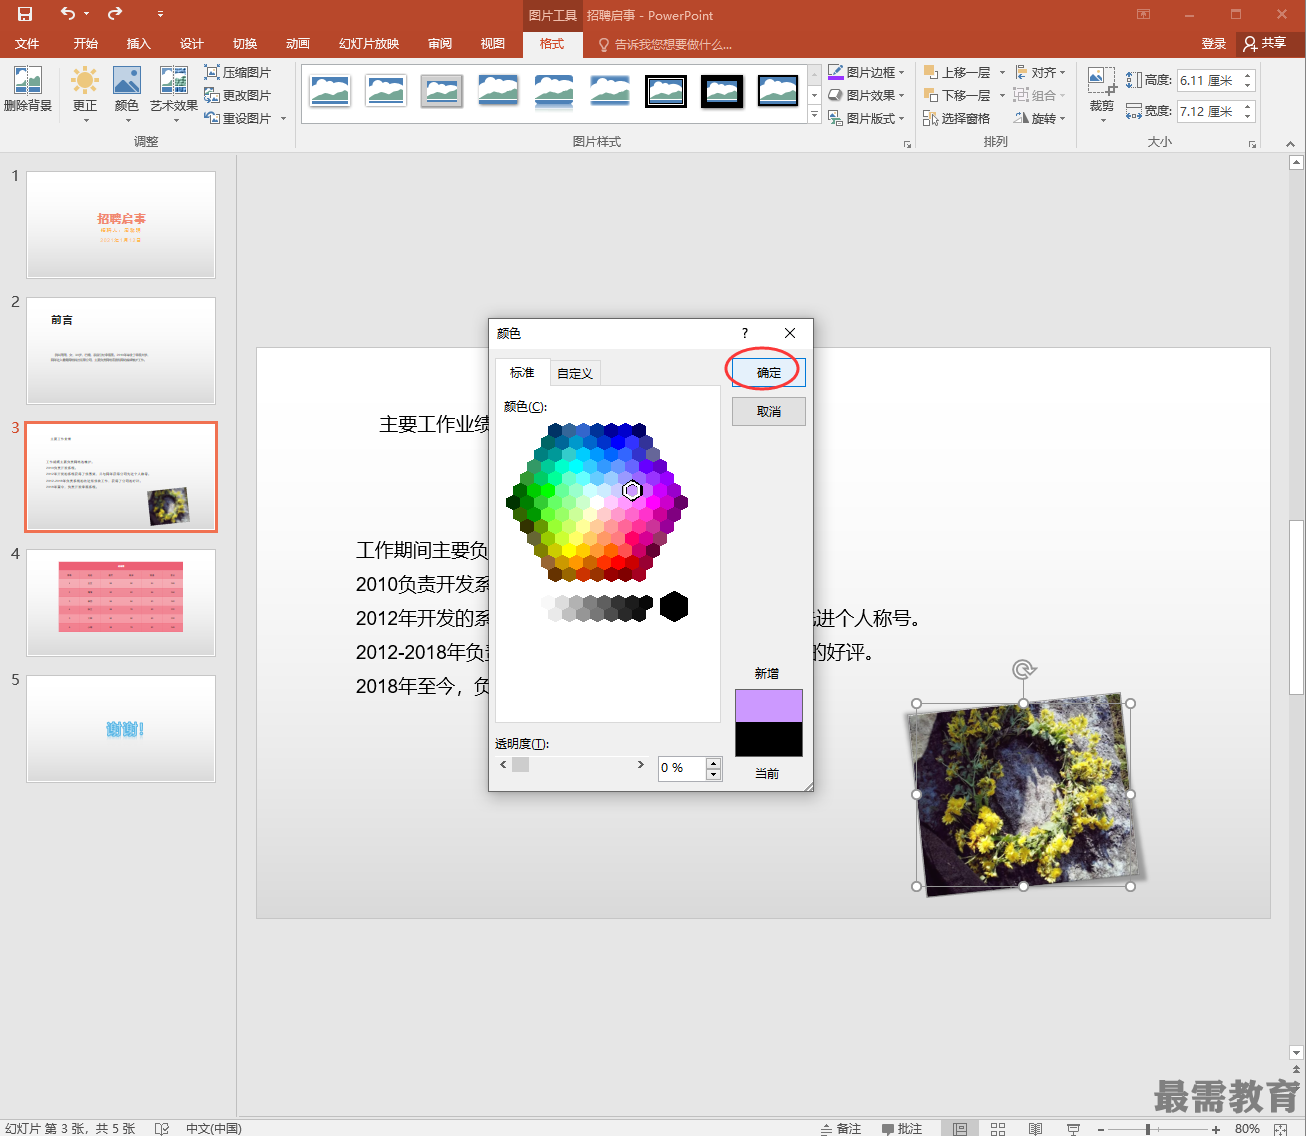Click the rotation handle above the picture
This screenshot has width=1306, height=1136.
1023,669
